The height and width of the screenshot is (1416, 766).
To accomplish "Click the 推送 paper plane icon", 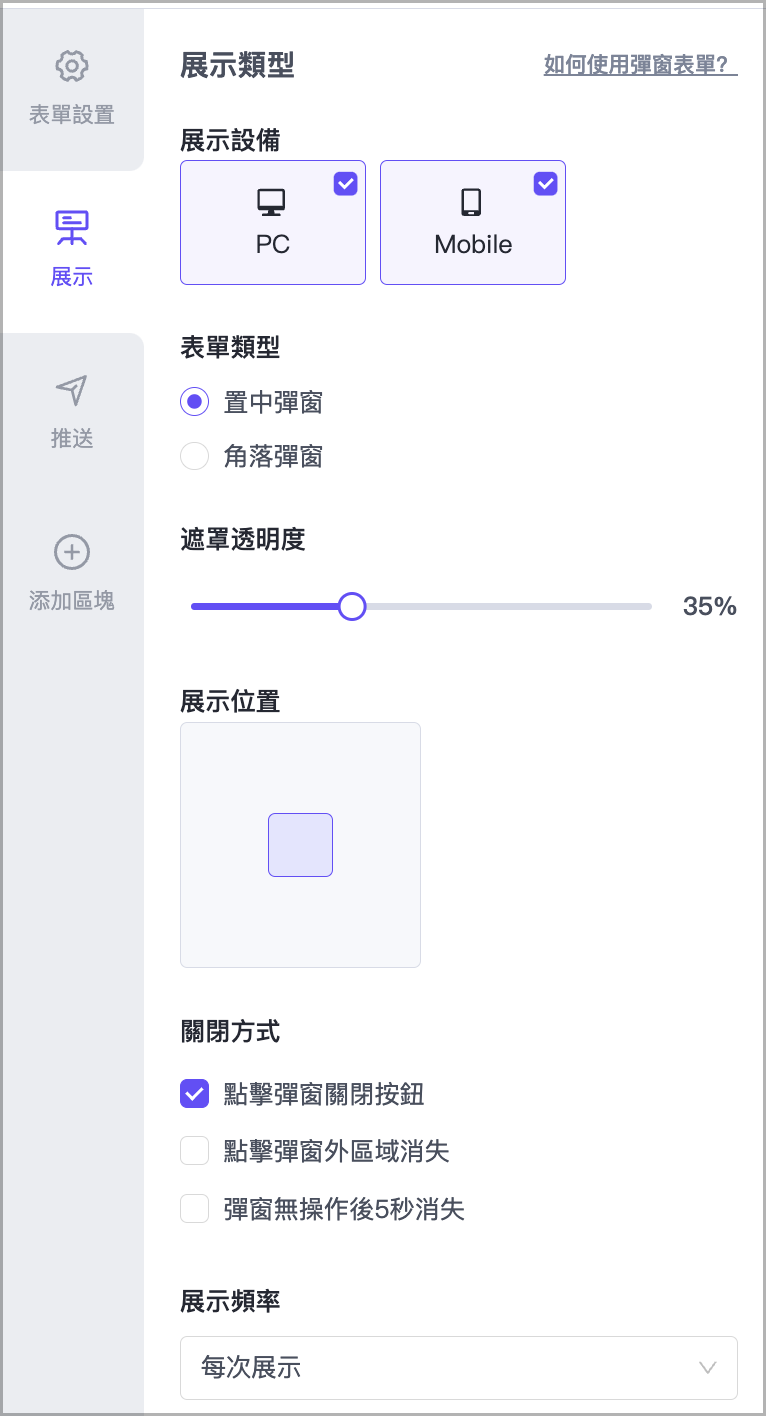I will tap(71, 391).
